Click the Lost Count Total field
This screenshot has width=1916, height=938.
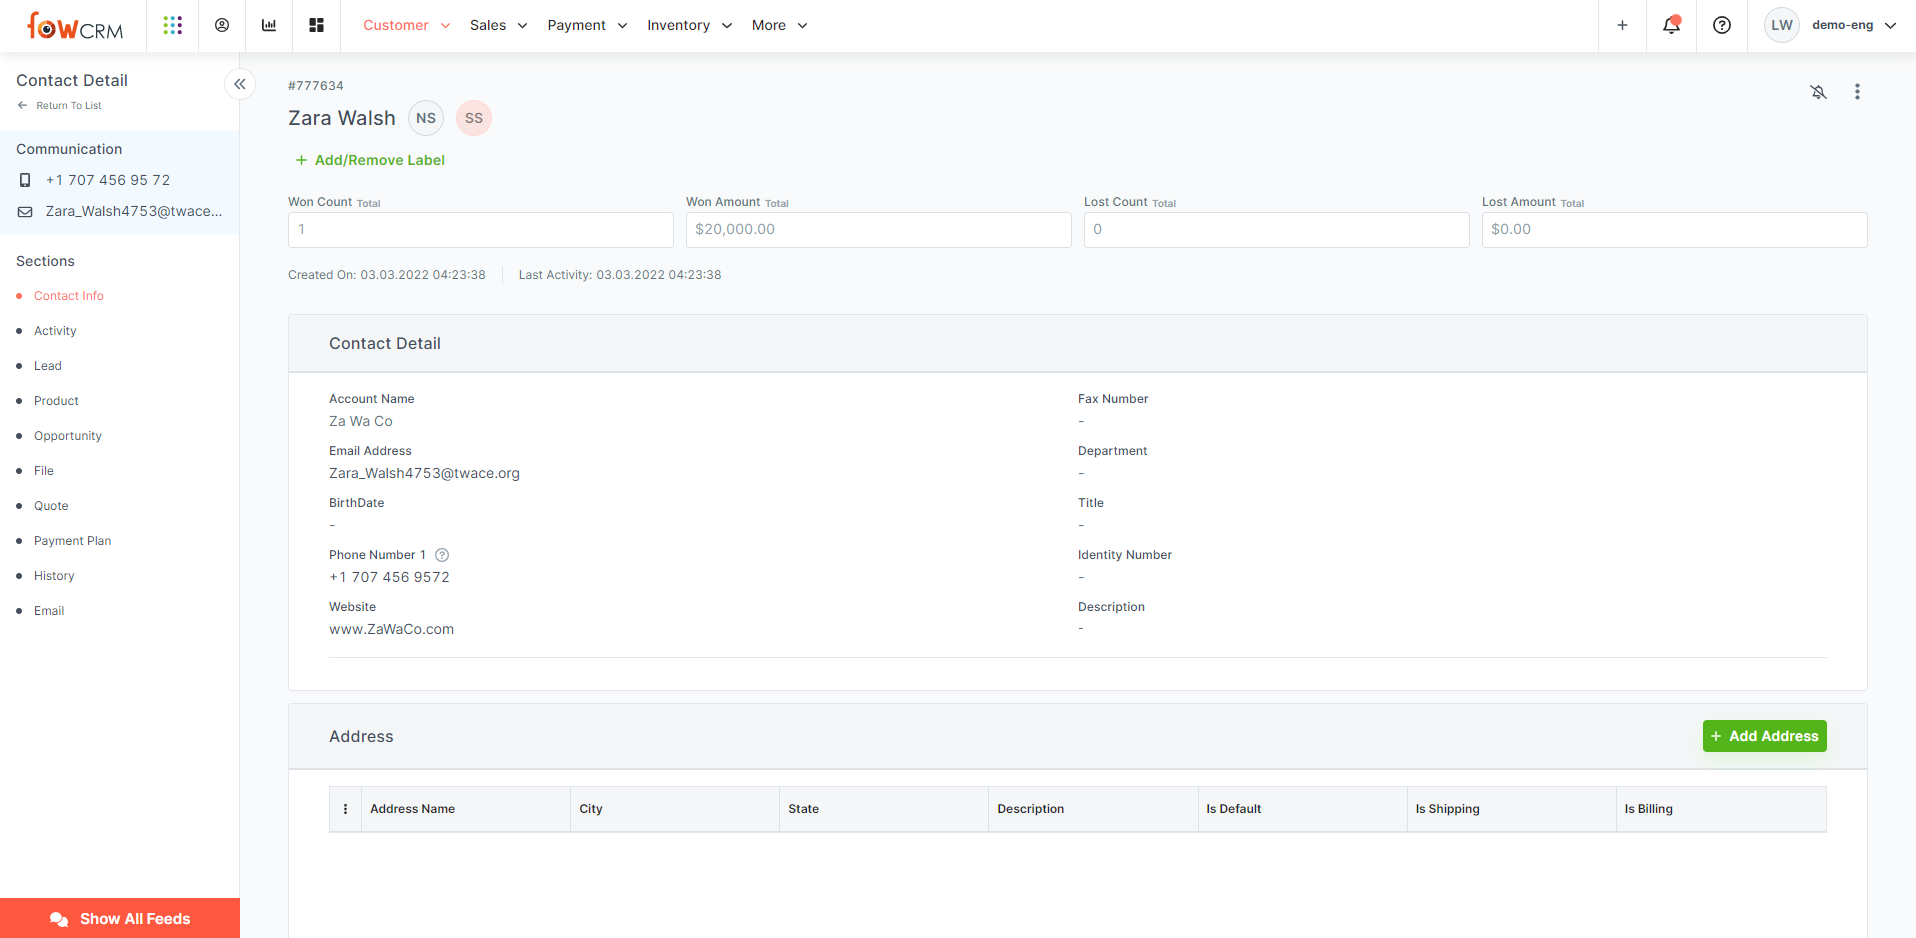pos(1277,230)
